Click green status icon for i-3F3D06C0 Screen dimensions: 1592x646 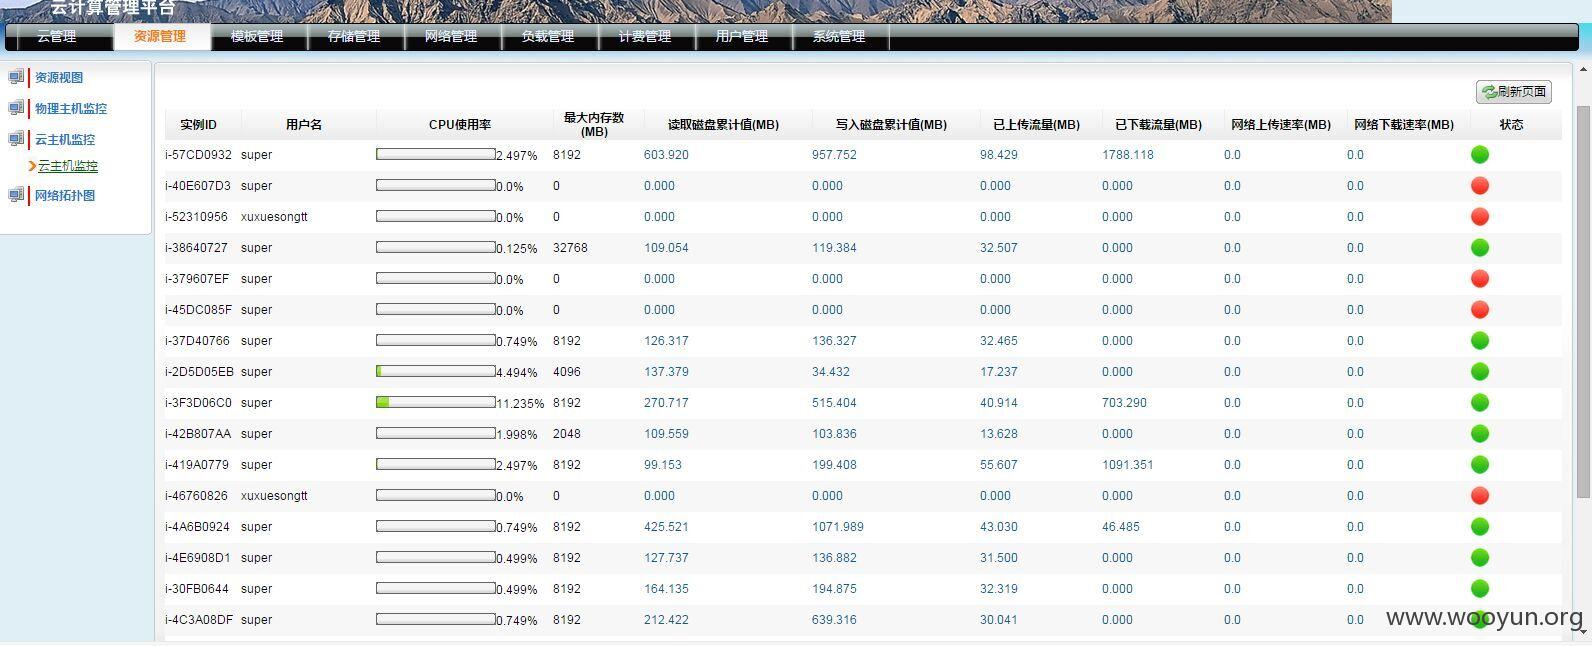pos(1480,403)
